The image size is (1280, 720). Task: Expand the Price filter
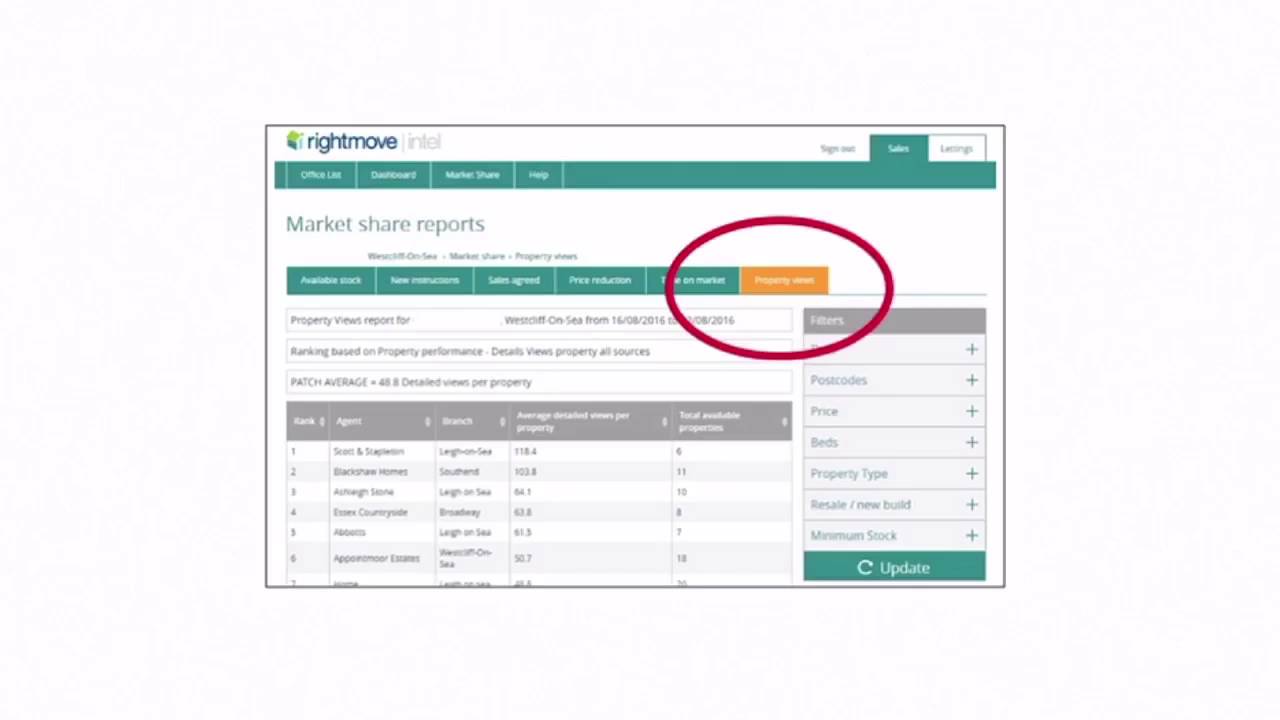(971, 411)
